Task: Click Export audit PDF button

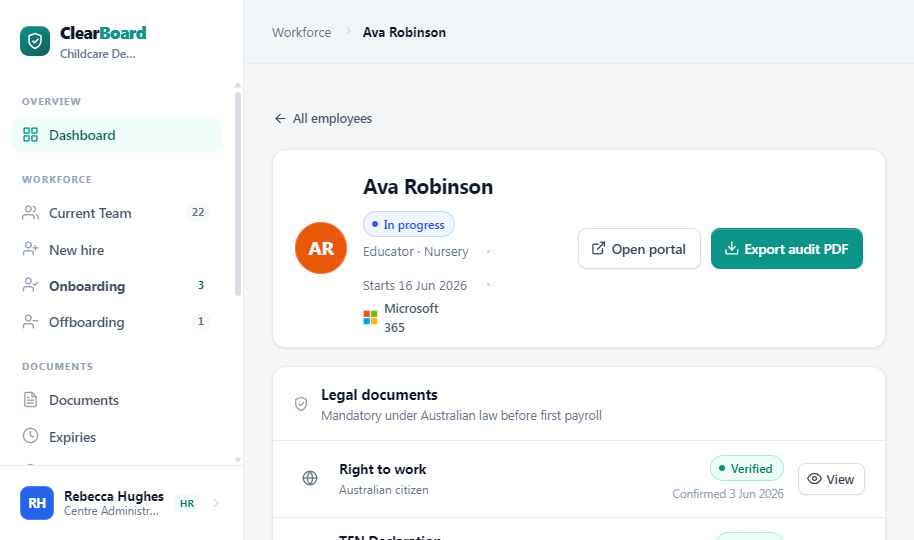Action: point(787,248)
